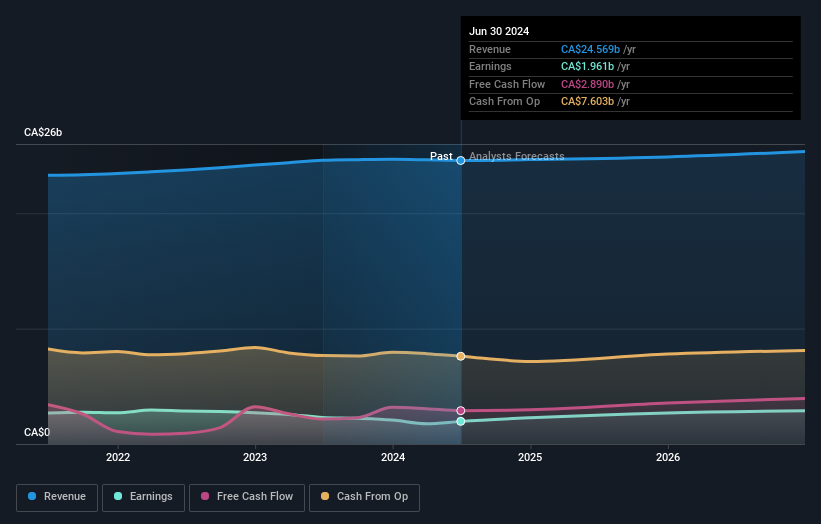Click the CA$7.603b cash from op value
Screen dimensions: 821x524
(x=587, y=102)
